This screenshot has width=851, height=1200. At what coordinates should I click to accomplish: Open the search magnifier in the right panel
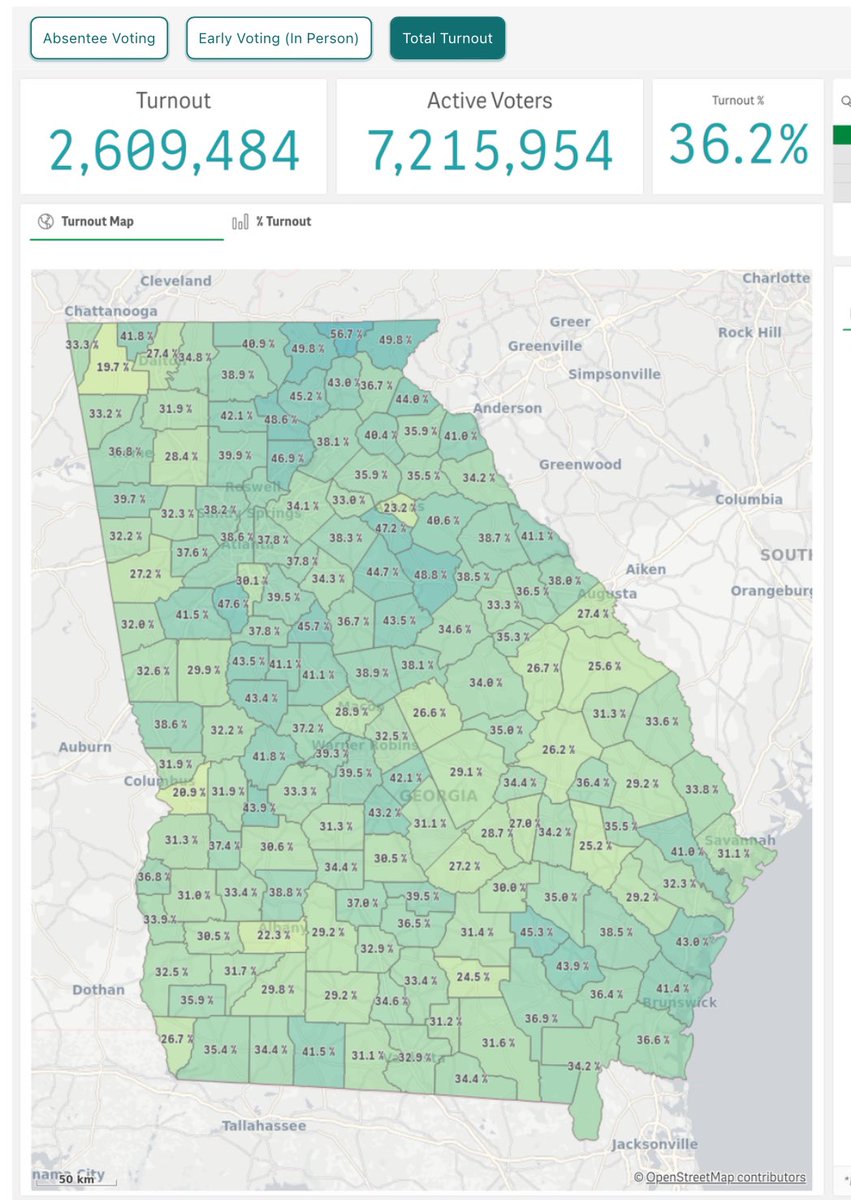click(844, 100)
